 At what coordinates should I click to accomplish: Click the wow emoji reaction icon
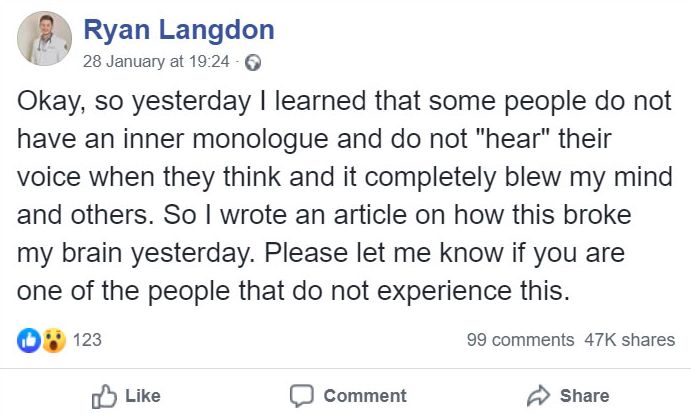click(x=54, y=340)
